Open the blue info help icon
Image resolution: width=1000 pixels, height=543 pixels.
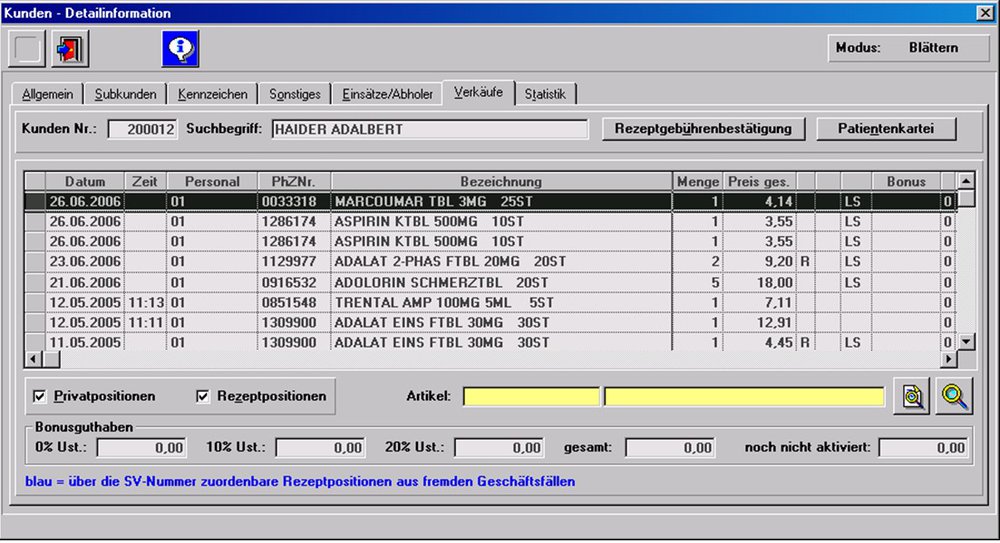pyautogui.click(x=181, y=49)
